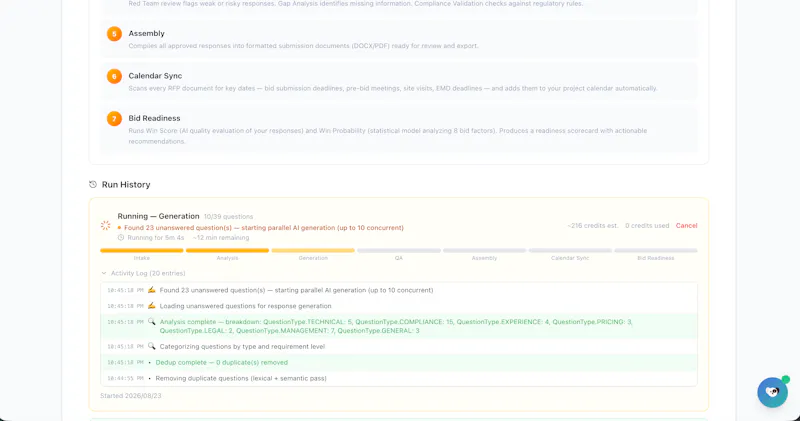Click the Loading unanswered questions log entry
800x421 pixels.
click(x=399, y=306)
